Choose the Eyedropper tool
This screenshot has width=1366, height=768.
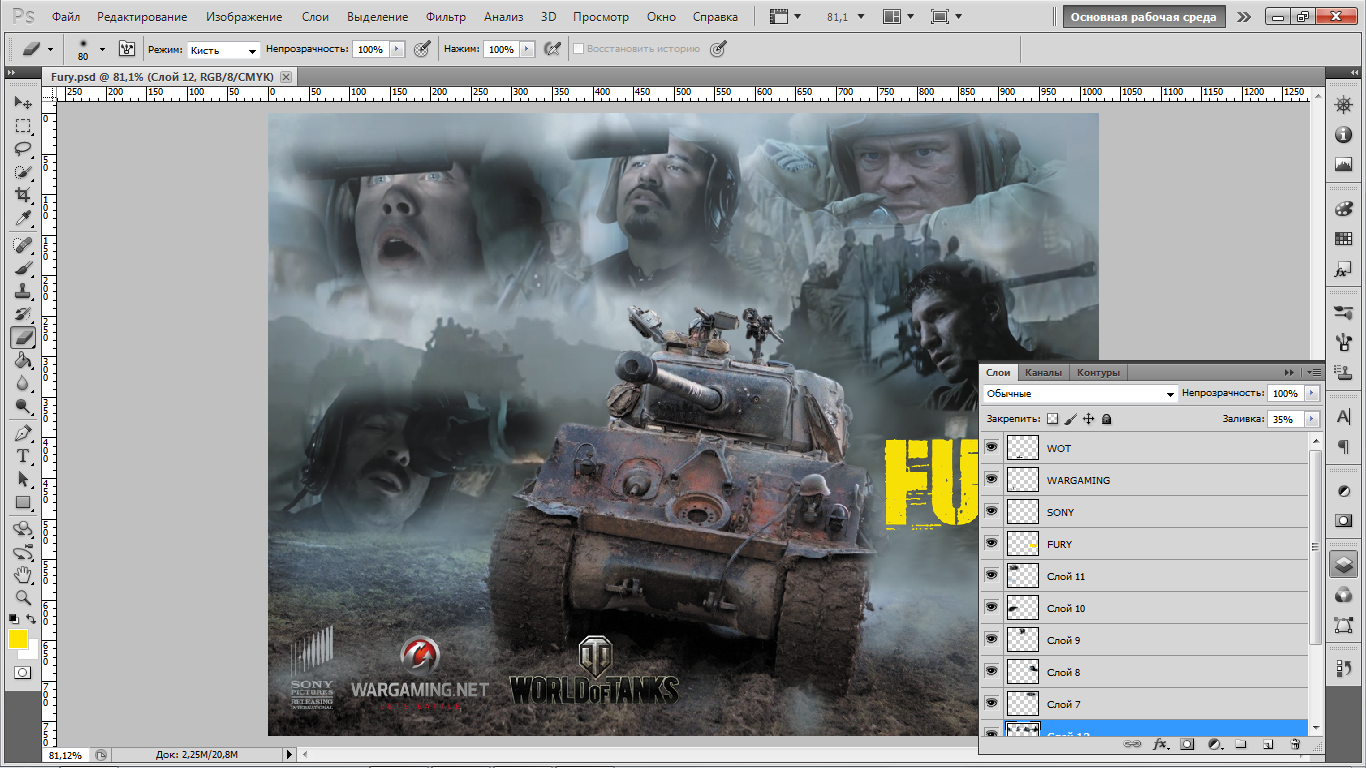[22, 218]
